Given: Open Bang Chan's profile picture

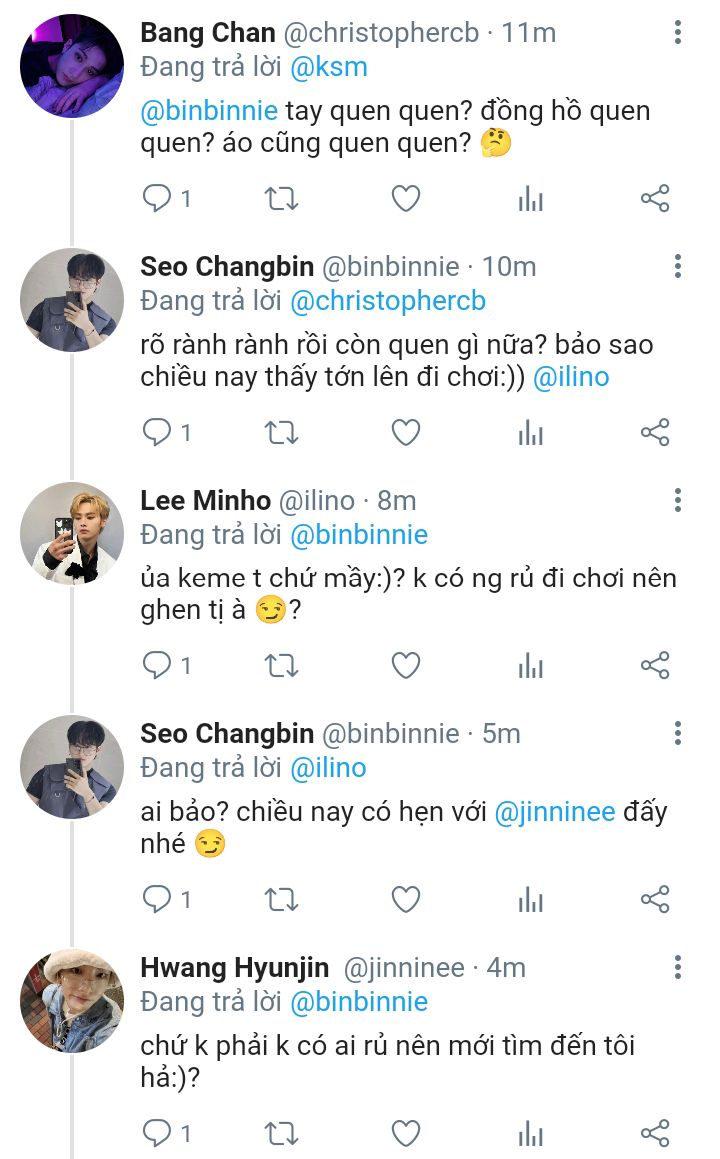Looking at the screenshot, I should click(72, 66).
